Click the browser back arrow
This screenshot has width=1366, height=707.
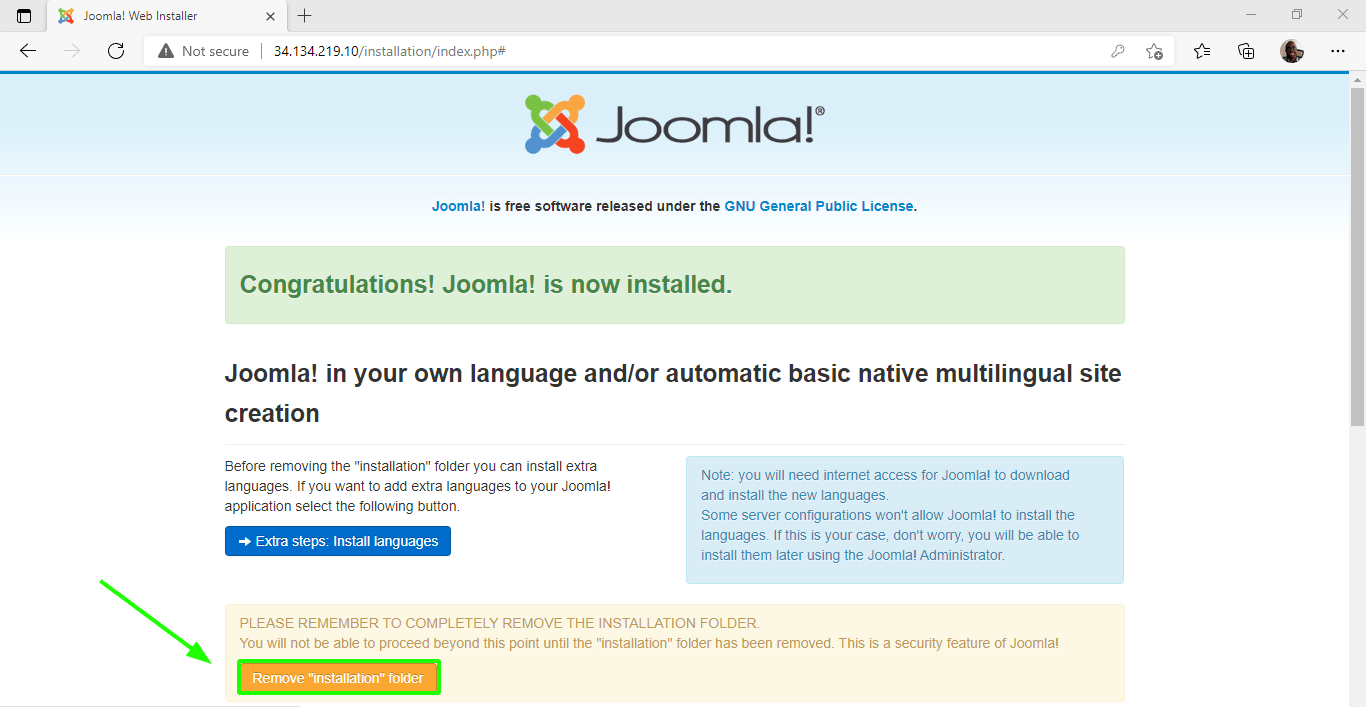click(x=28, y=51)
